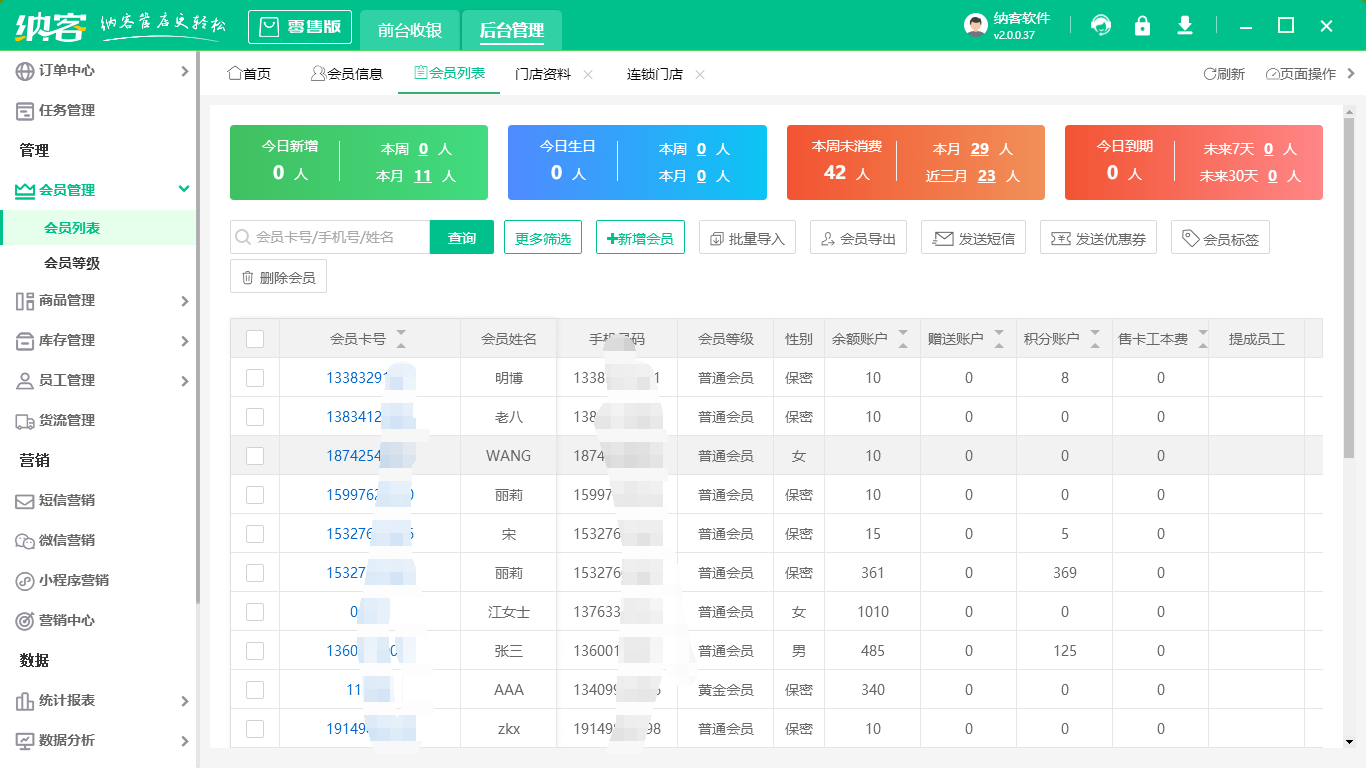Click the 短信营销 envelope icon
The image size is (1366, 768).
(25, 500)
